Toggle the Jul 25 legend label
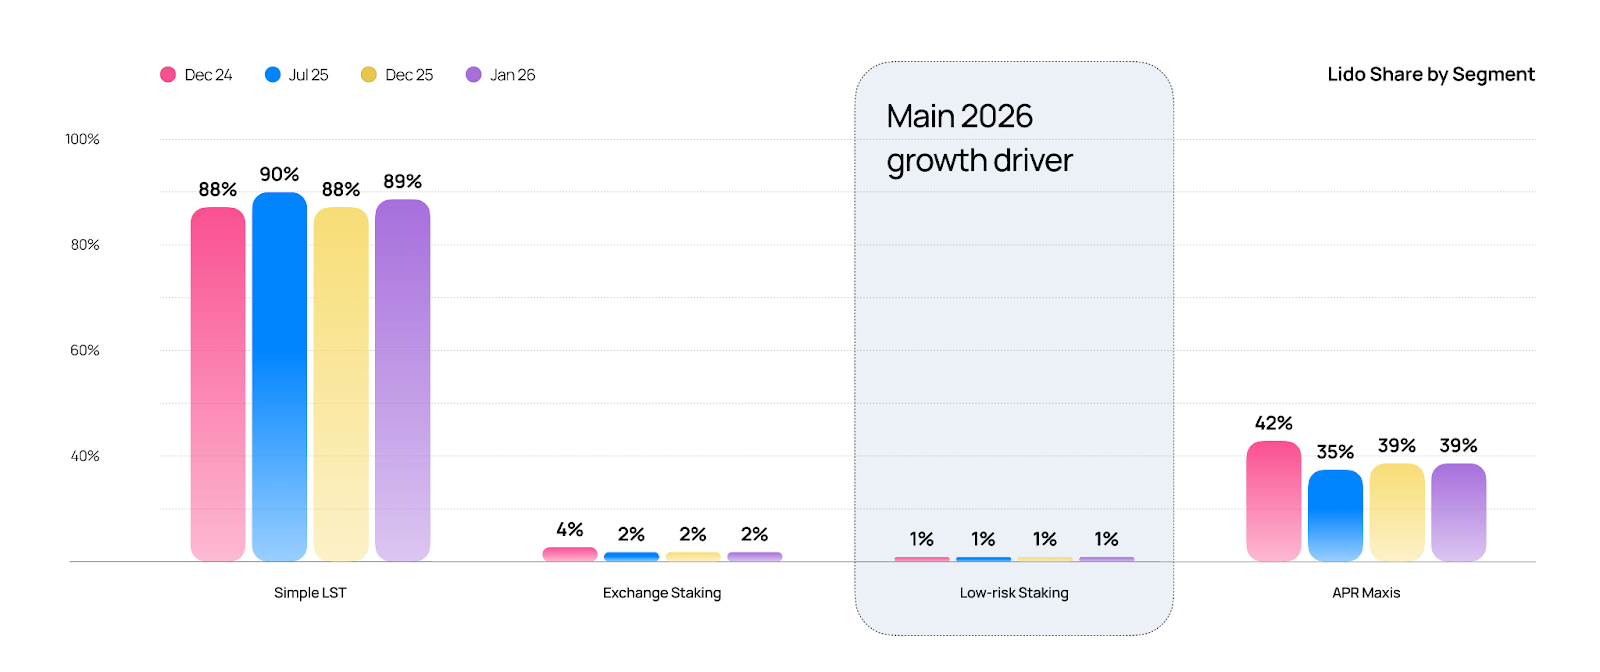This screenshot has width=1600, height=672. pyautogui.click(x=308, y=75)
